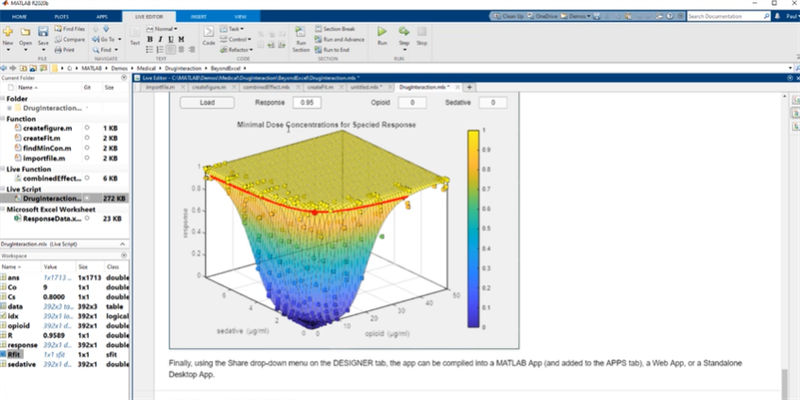Image resolution: width=800 pixels, height=400 pixels.
Task: Select right text alignment
Action: (x=192, y=49)
